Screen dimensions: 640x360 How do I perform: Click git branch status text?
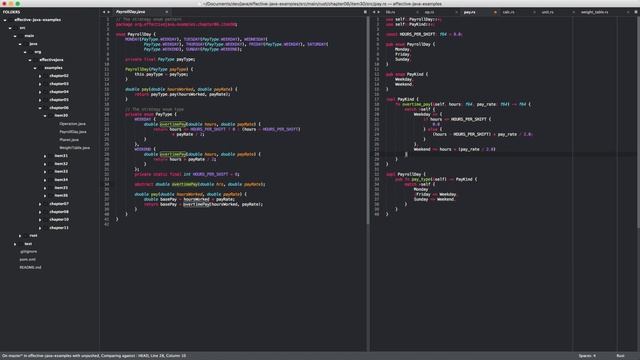pos(94,356)
